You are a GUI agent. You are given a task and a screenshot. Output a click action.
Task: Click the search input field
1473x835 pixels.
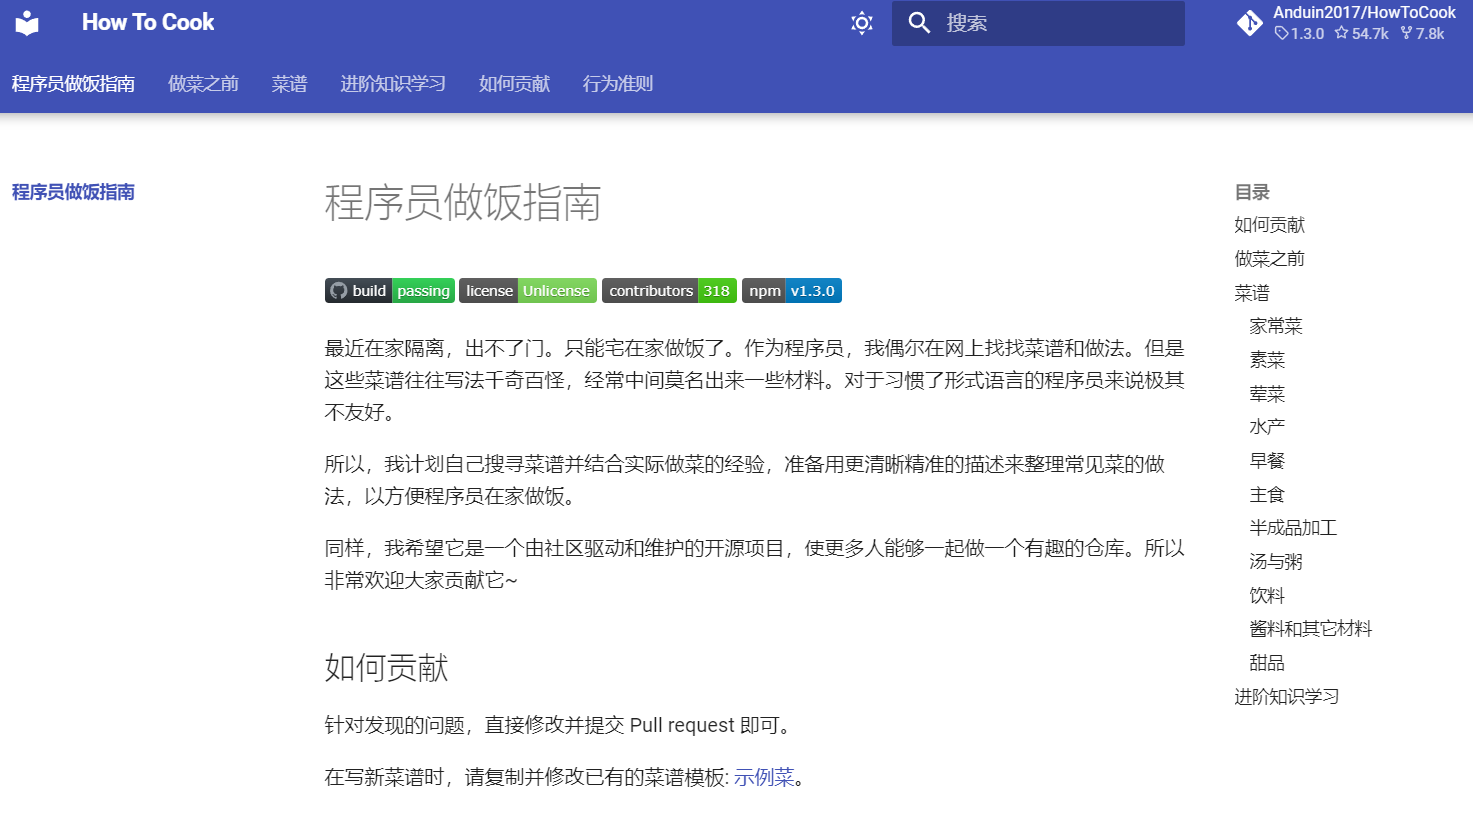1058,23
